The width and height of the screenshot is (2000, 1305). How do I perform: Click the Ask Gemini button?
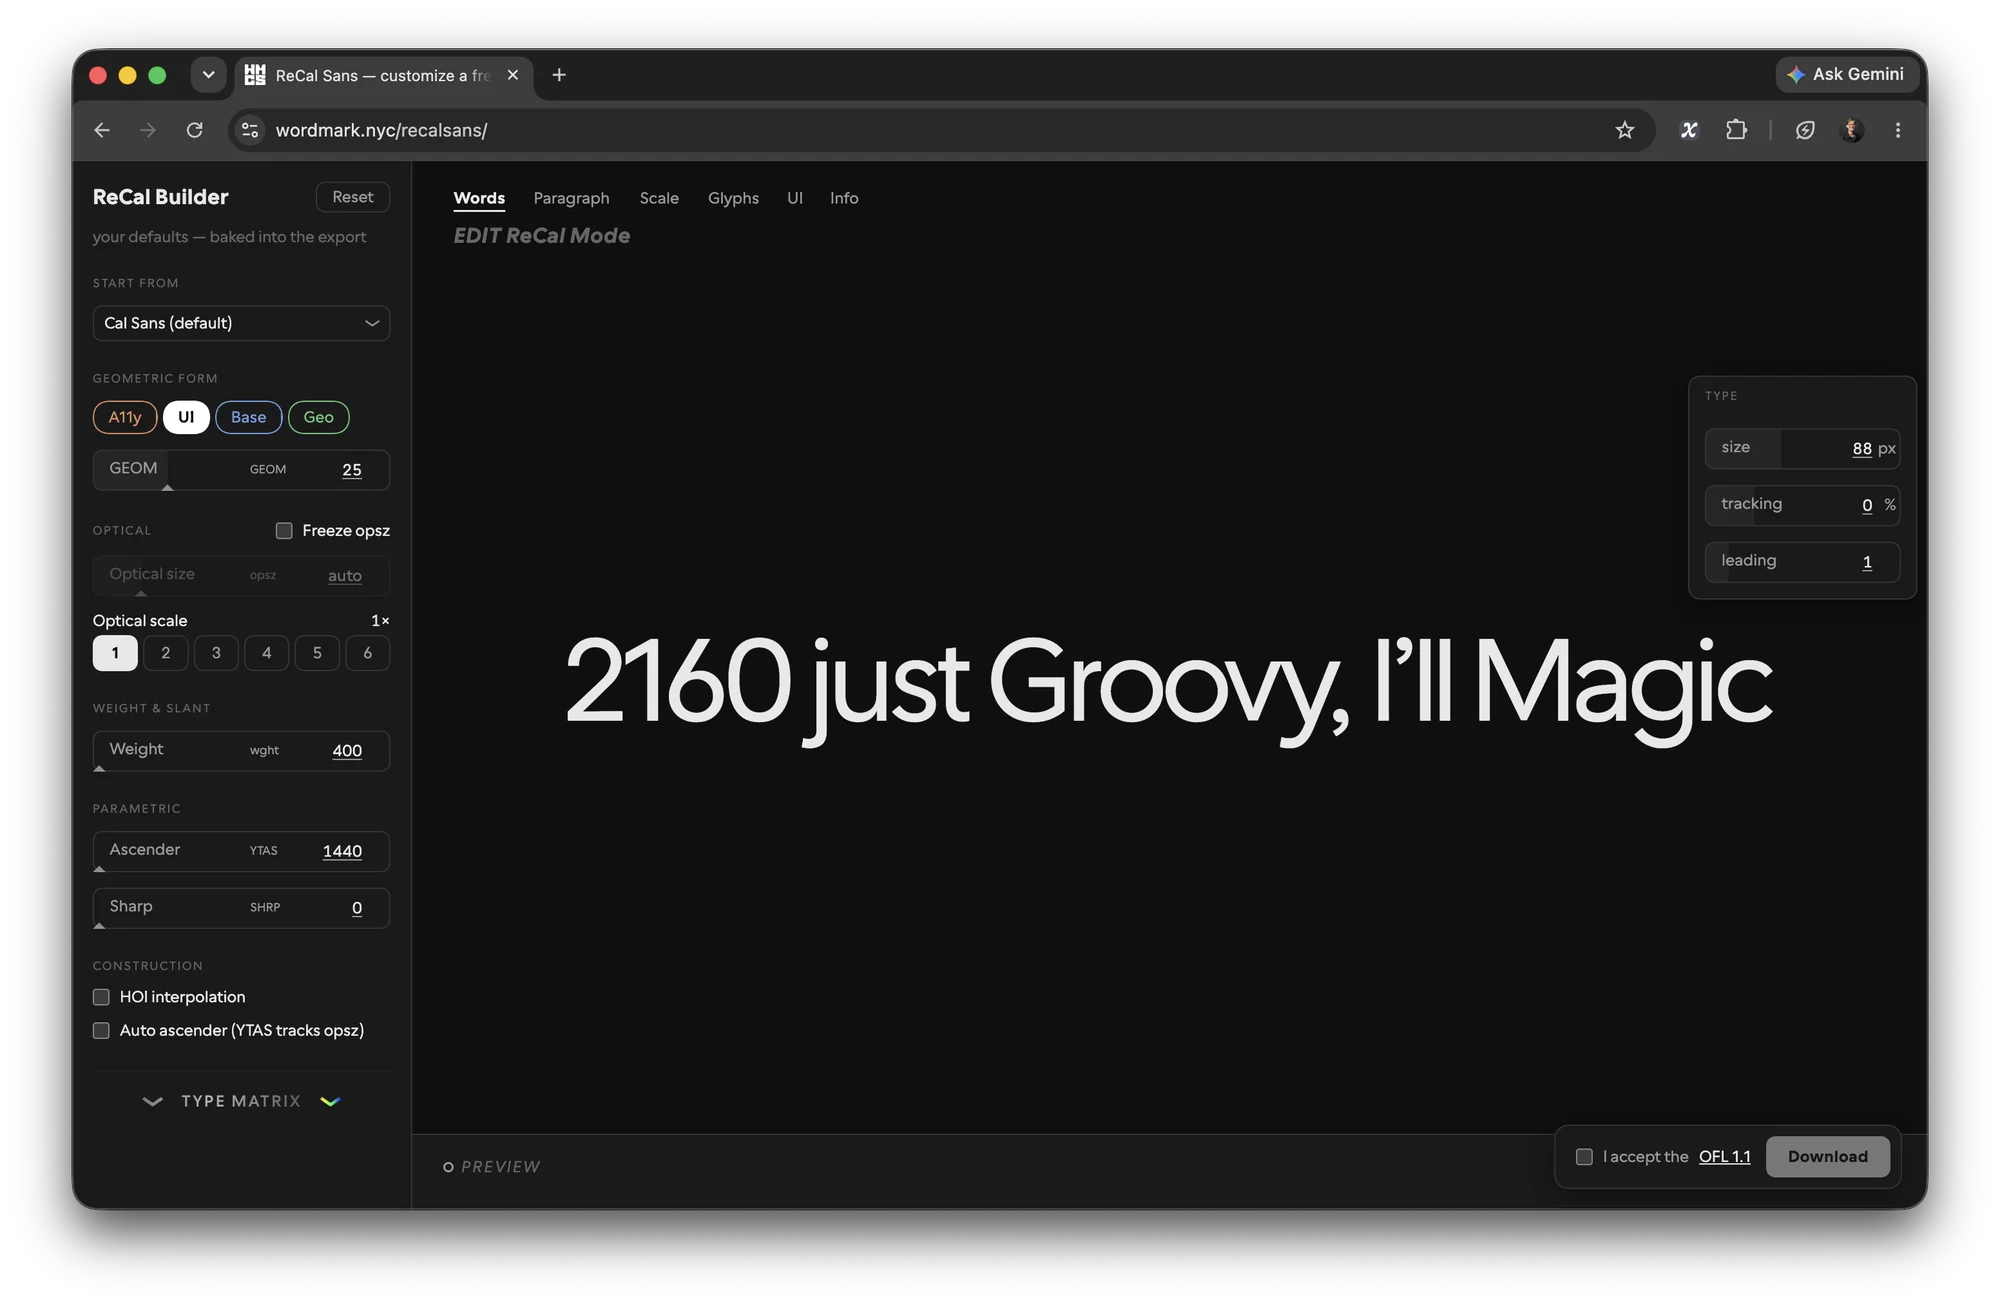[x=1846, y=74]
